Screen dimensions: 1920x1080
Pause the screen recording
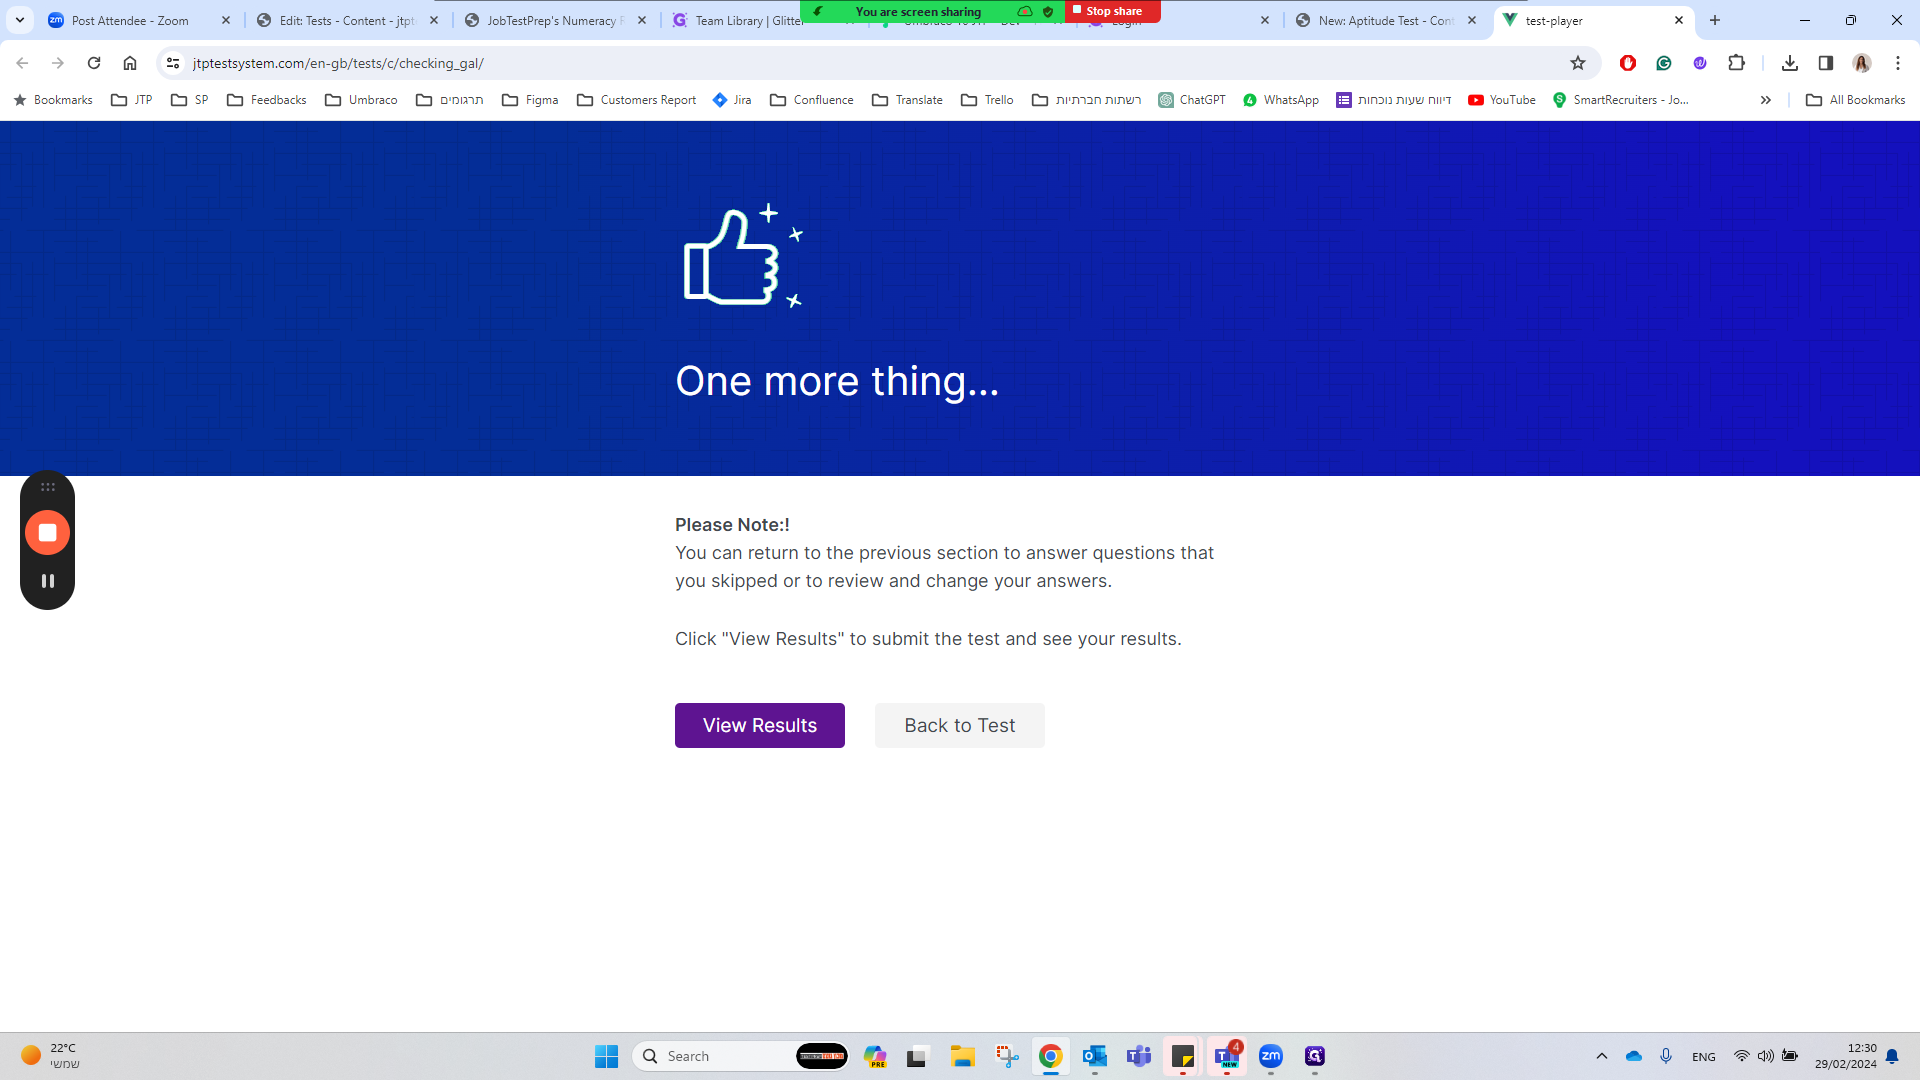[47, 581]
